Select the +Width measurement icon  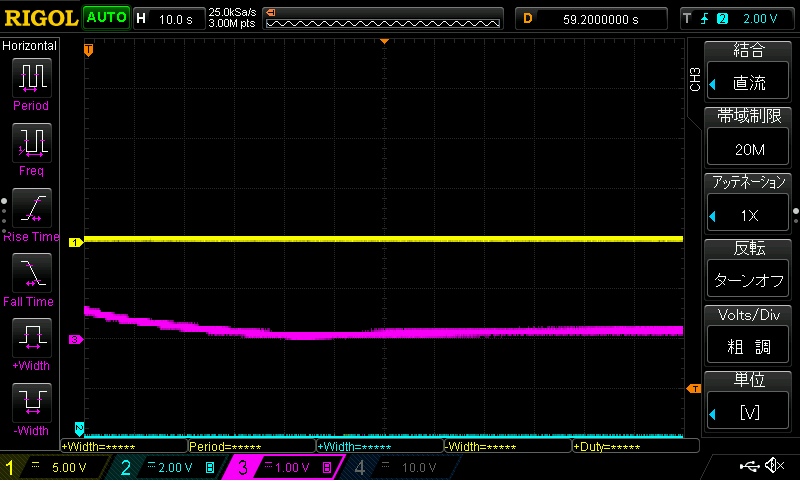[32, 338]
